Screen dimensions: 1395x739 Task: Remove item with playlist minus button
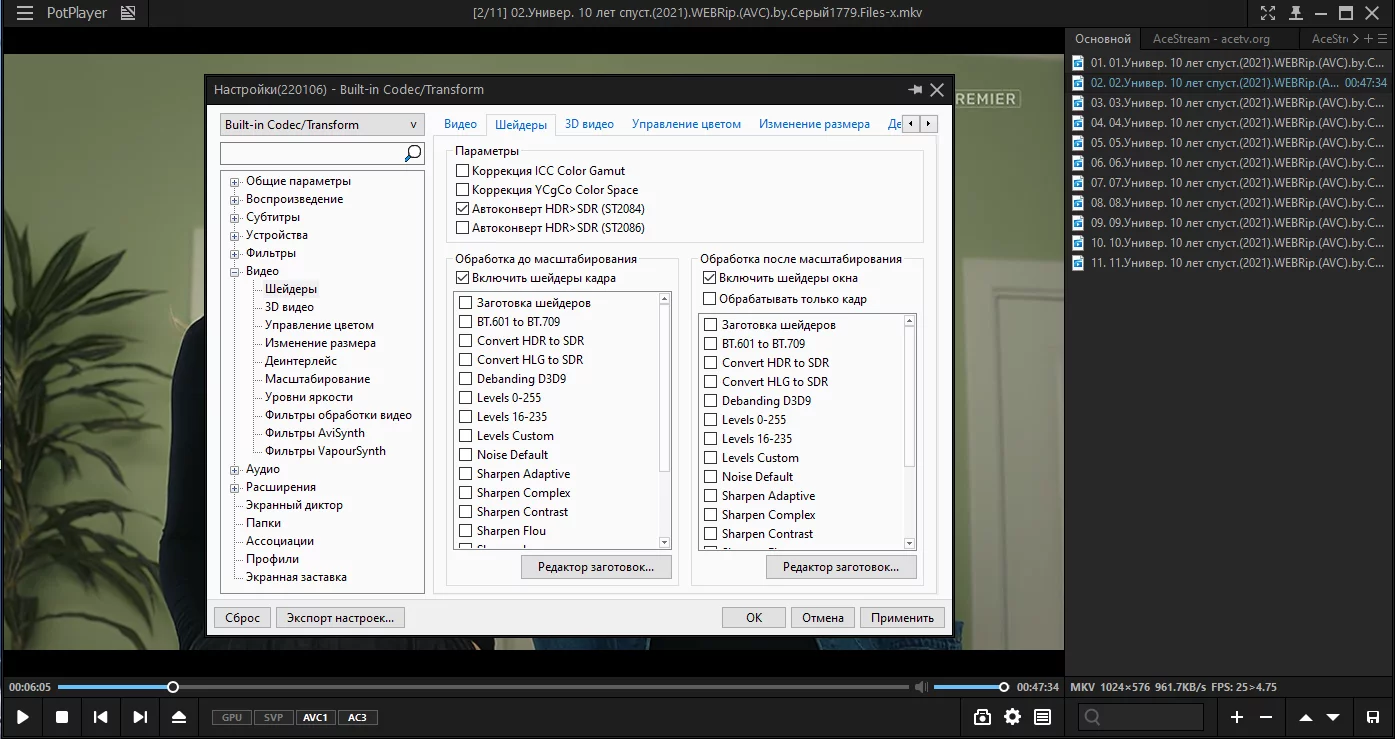(x=1266, y=717)
